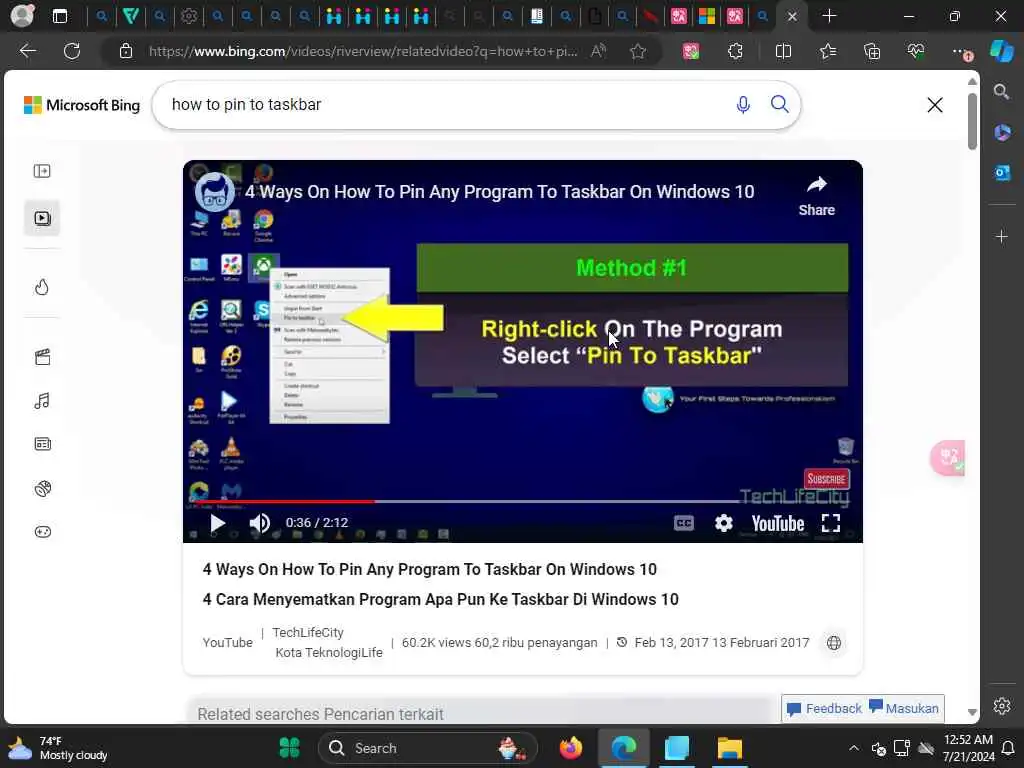This screenshot has height=768, width=1024.
Task: Open TechLifeCity channel avatar in video
Action: click(215, 192)
